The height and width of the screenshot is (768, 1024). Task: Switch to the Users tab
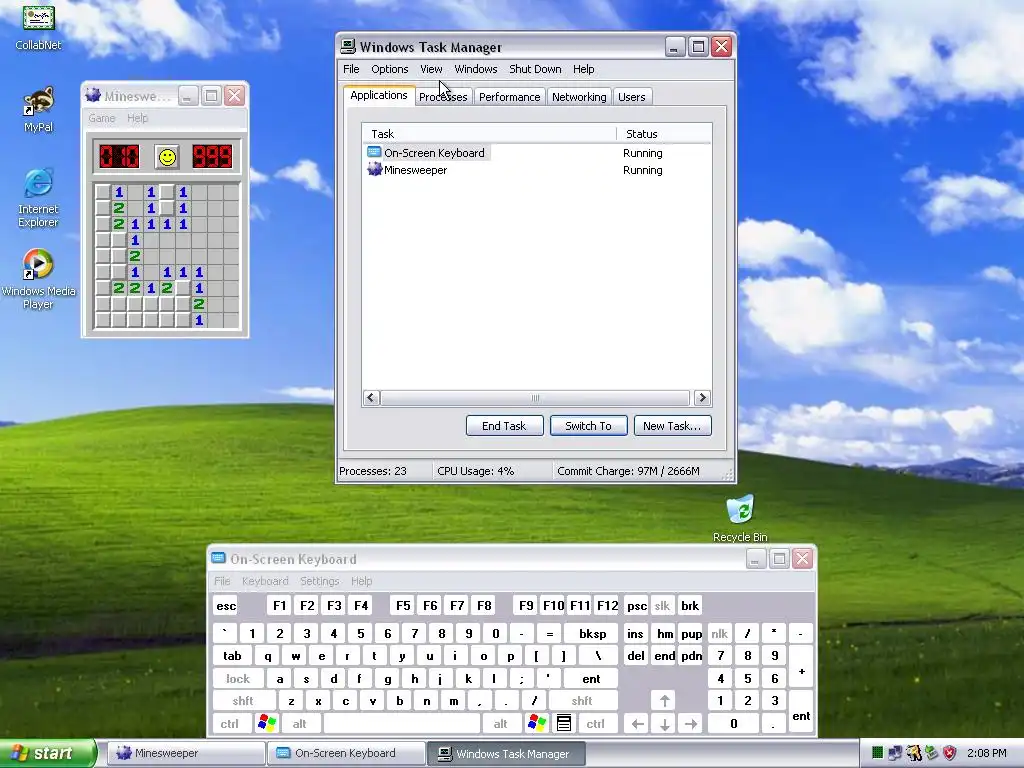coord(632,97)
